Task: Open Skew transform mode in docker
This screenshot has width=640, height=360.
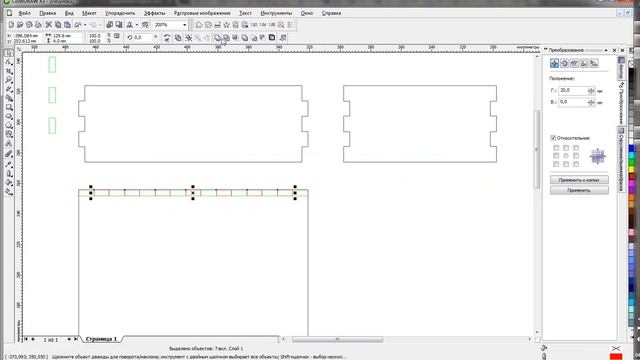Action: pos(594,63)
